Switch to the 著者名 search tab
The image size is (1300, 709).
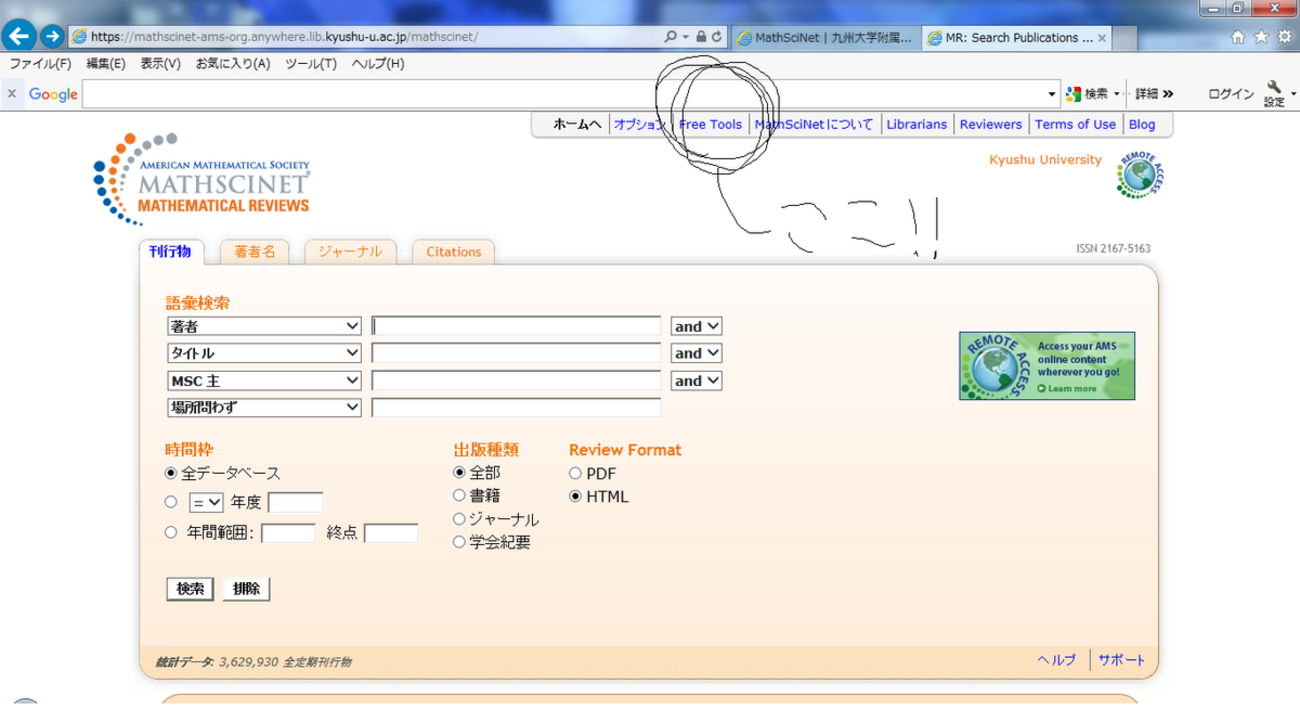pyautogui.click(x=255, y=252)
